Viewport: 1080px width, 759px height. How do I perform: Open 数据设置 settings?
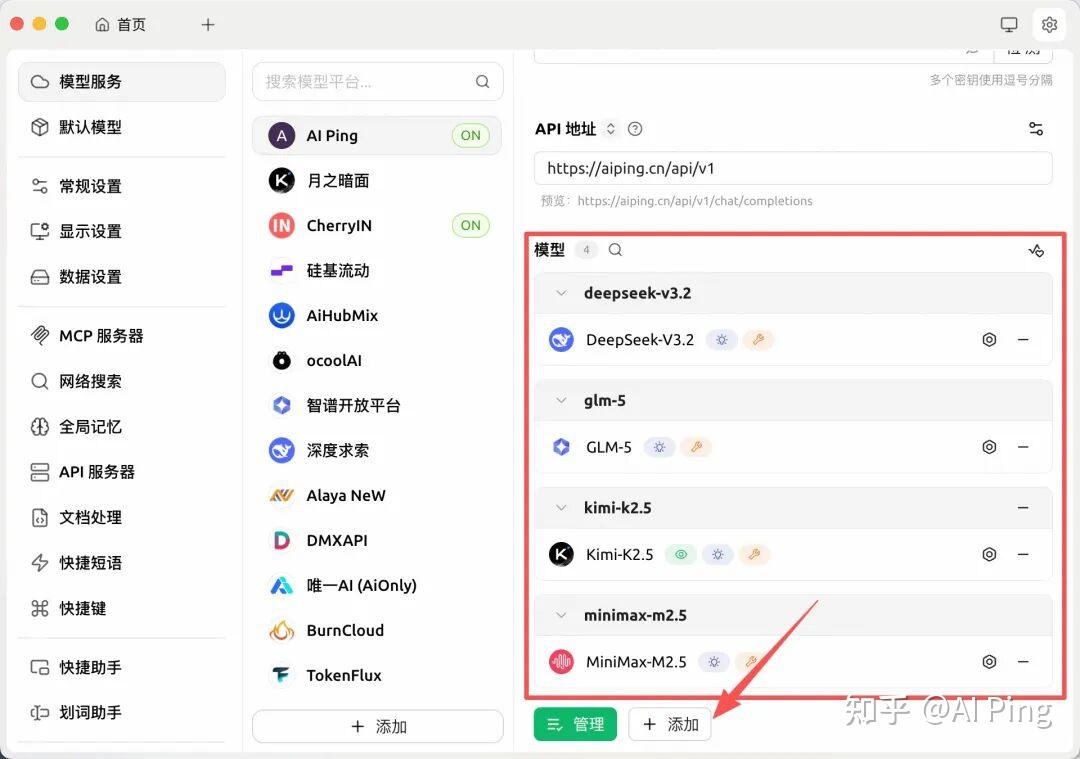coord(122,277)
